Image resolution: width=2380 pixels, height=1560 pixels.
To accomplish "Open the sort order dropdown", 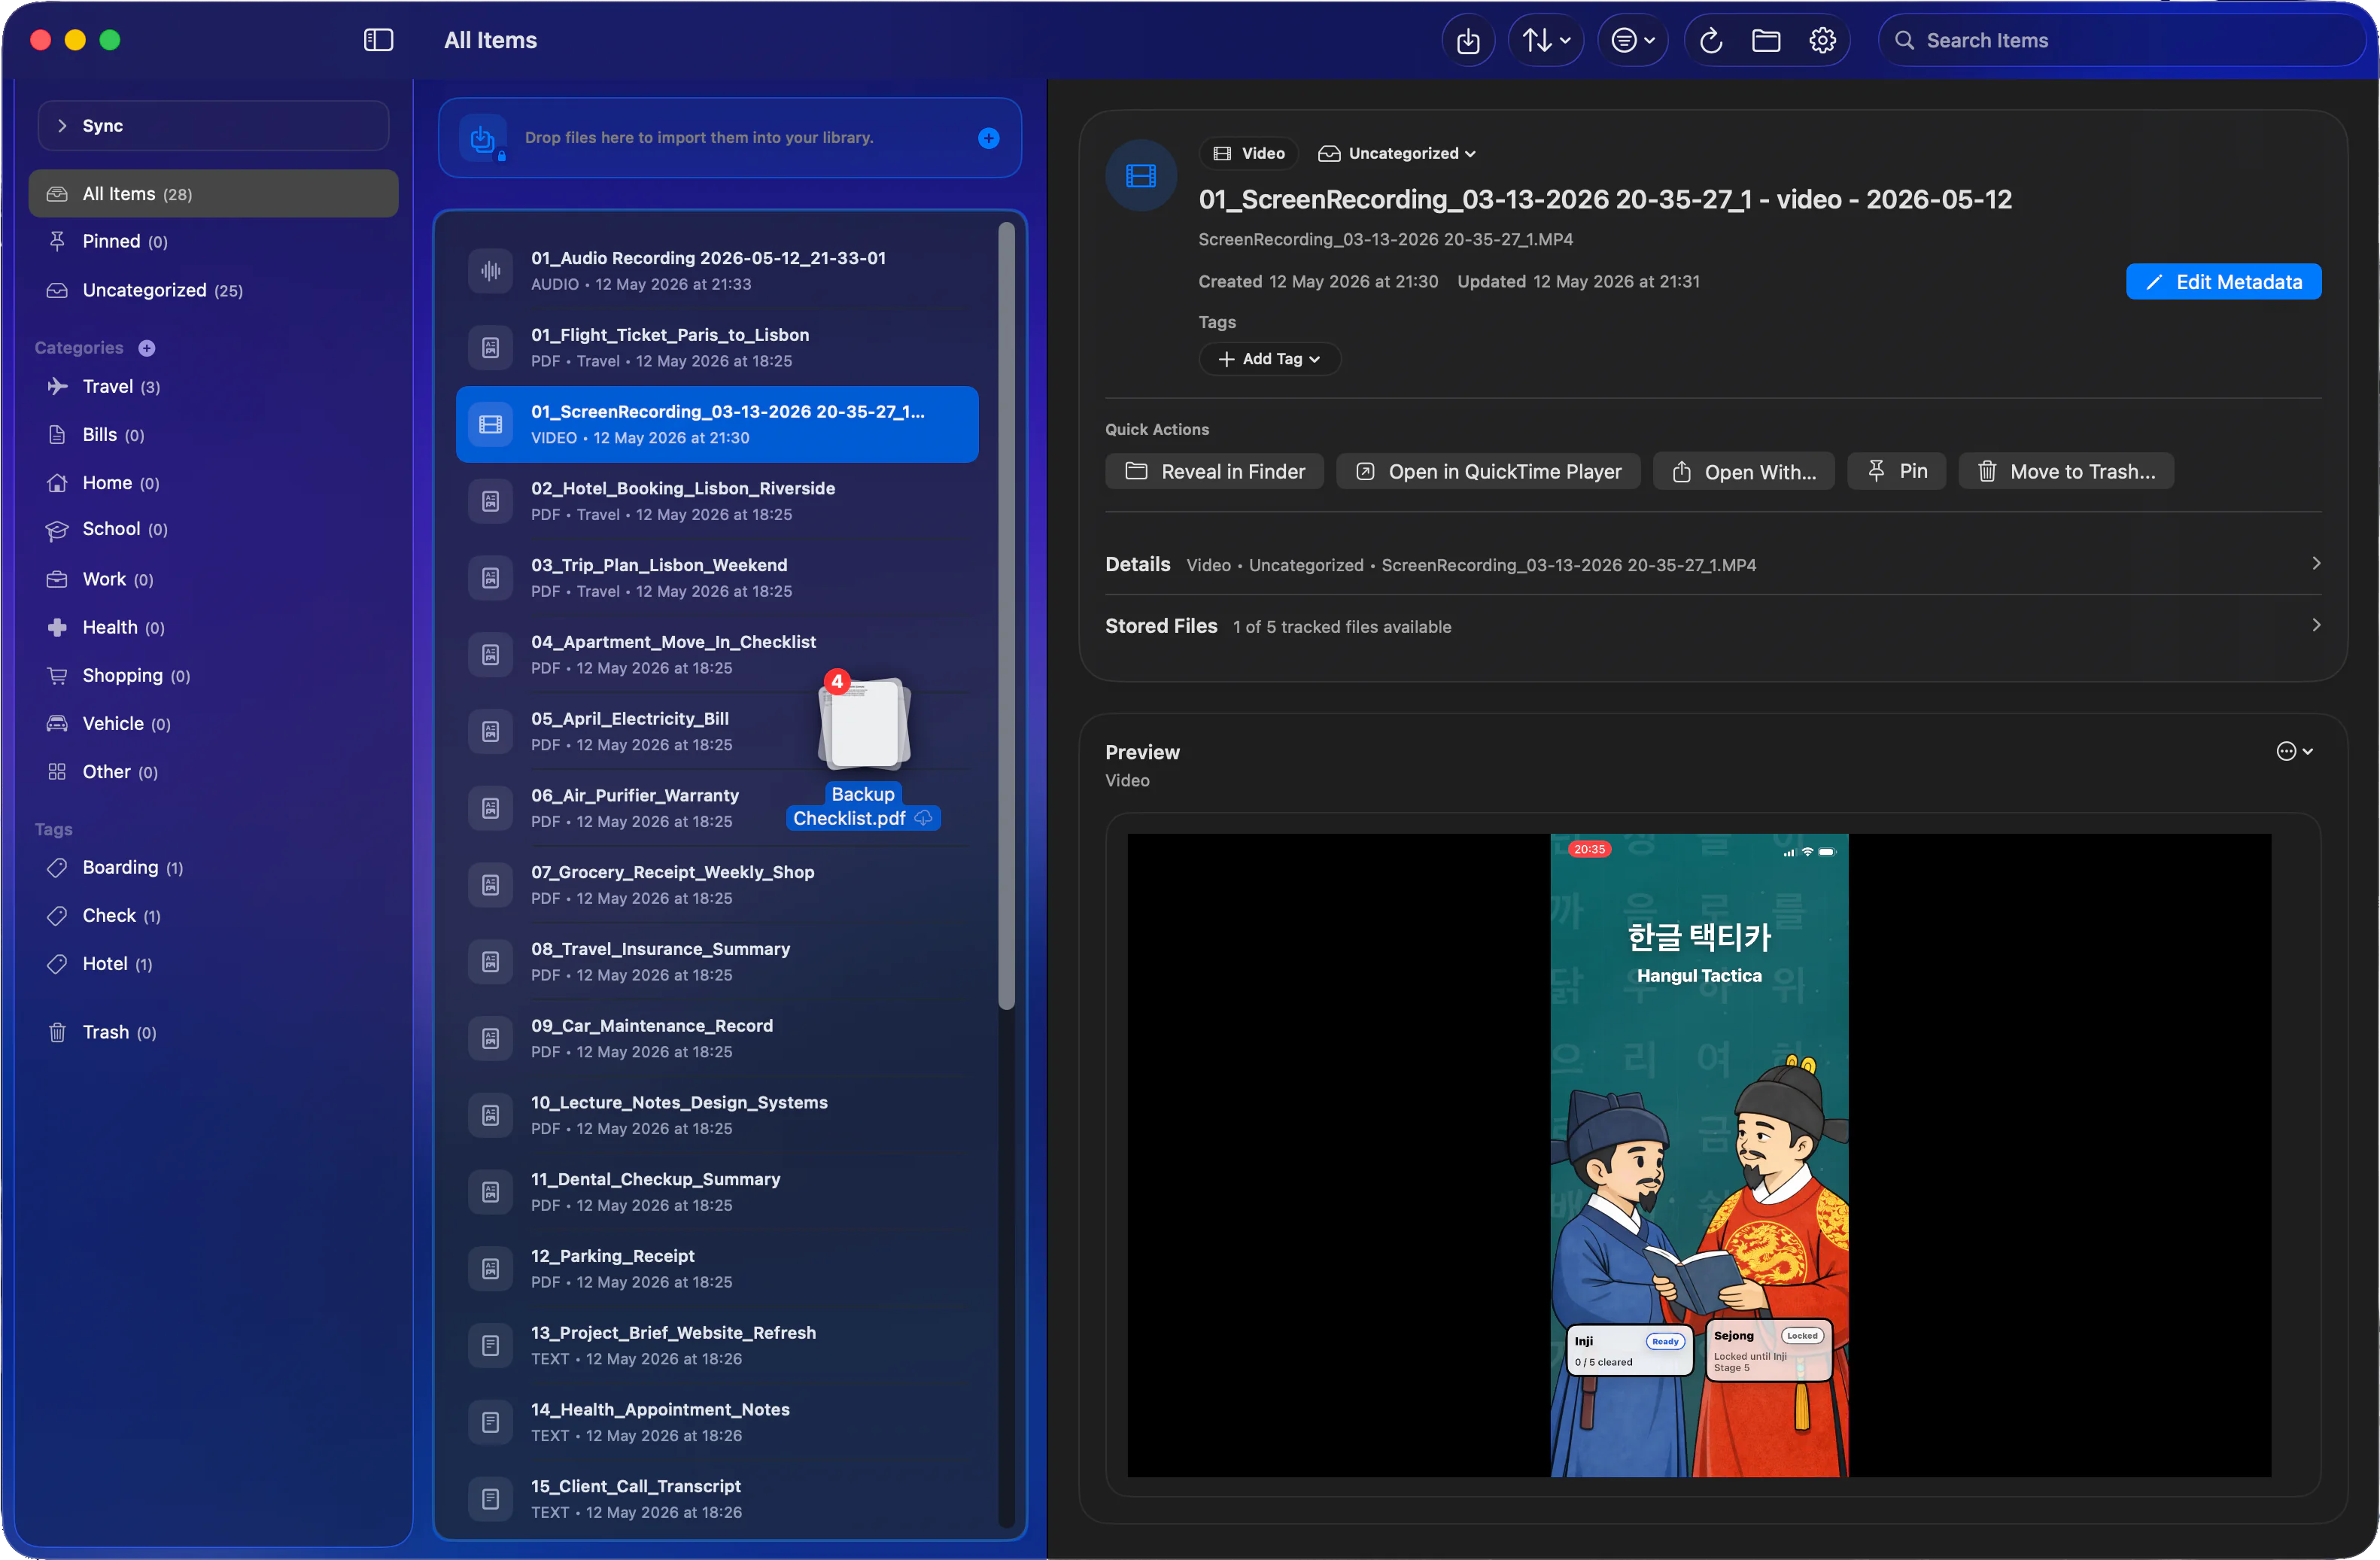I will coord(1545,40).
